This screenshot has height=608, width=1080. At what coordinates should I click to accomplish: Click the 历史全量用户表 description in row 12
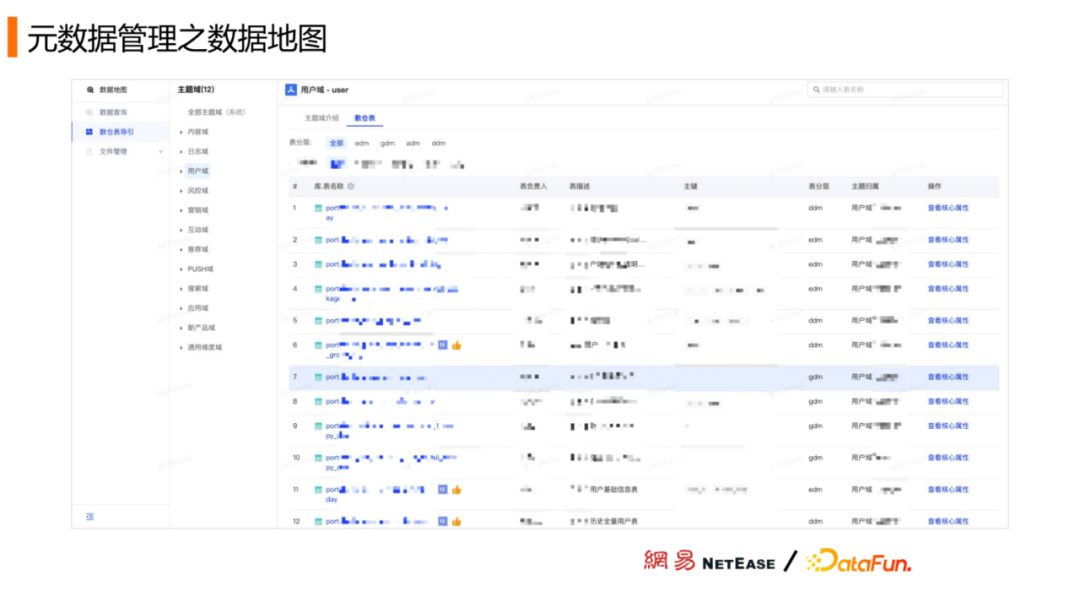click(614, 521)
